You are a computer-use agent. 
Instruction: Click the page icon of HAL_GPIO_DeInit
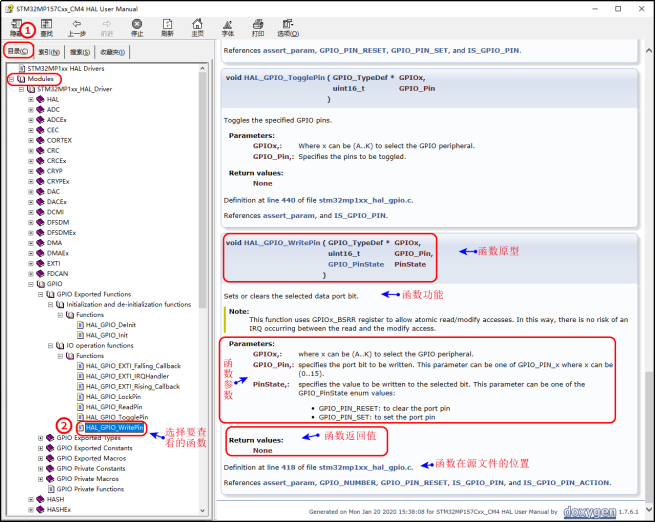click(x=81, y=325)
